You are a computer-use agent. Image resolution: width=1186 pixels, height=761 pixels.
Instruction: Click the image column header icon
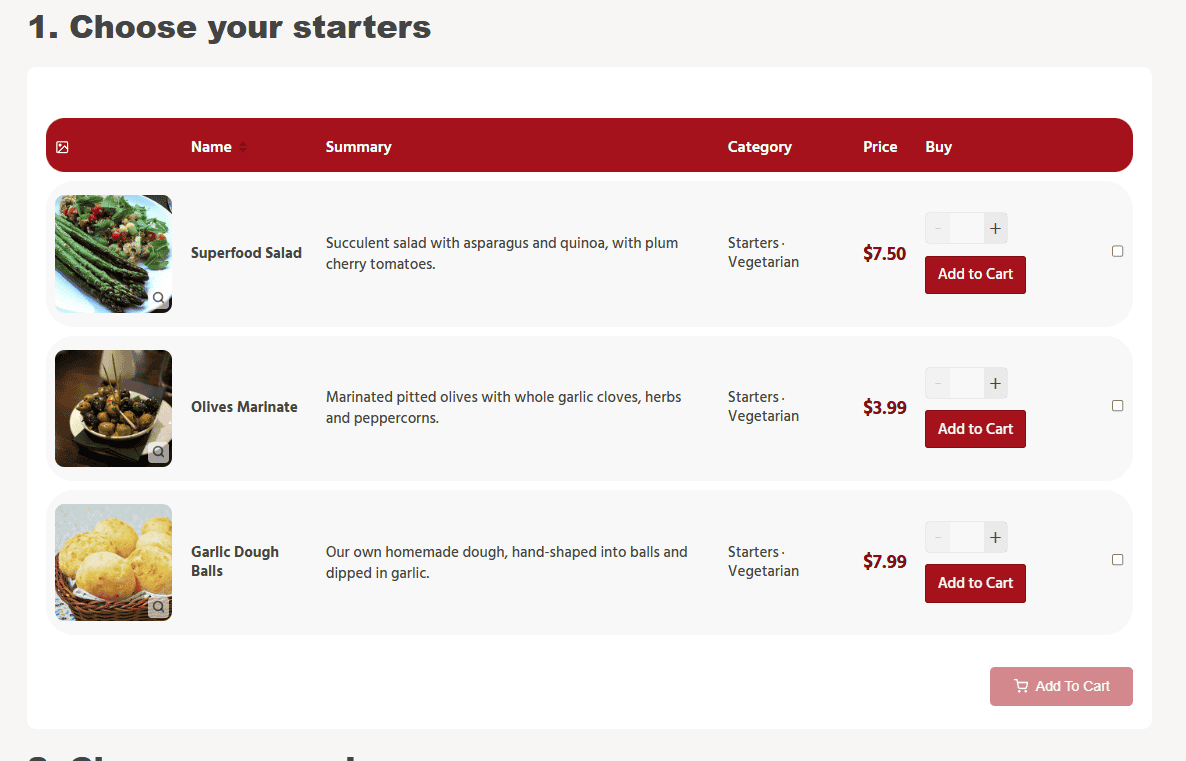(x=62, y=147)
